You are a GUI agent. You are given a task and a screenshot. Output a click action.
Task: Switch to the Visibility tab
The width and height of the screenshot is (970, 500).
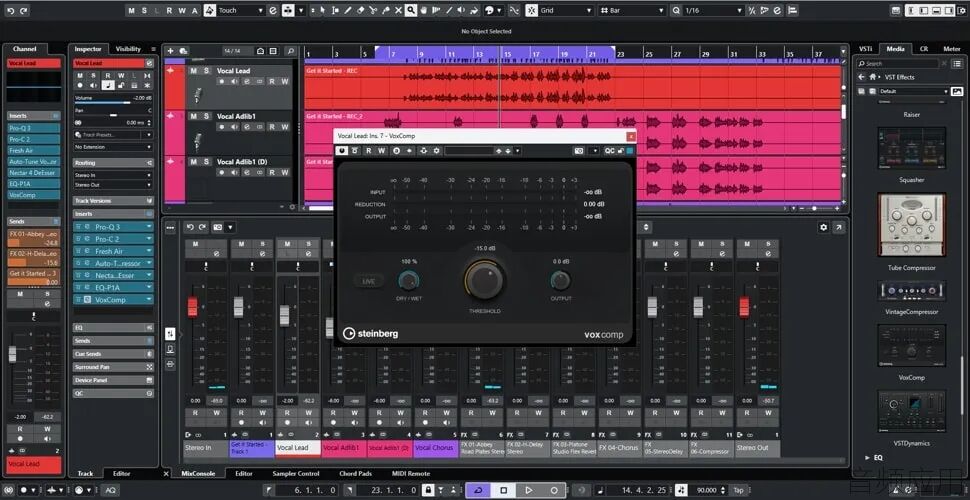[x=128, y=49]
